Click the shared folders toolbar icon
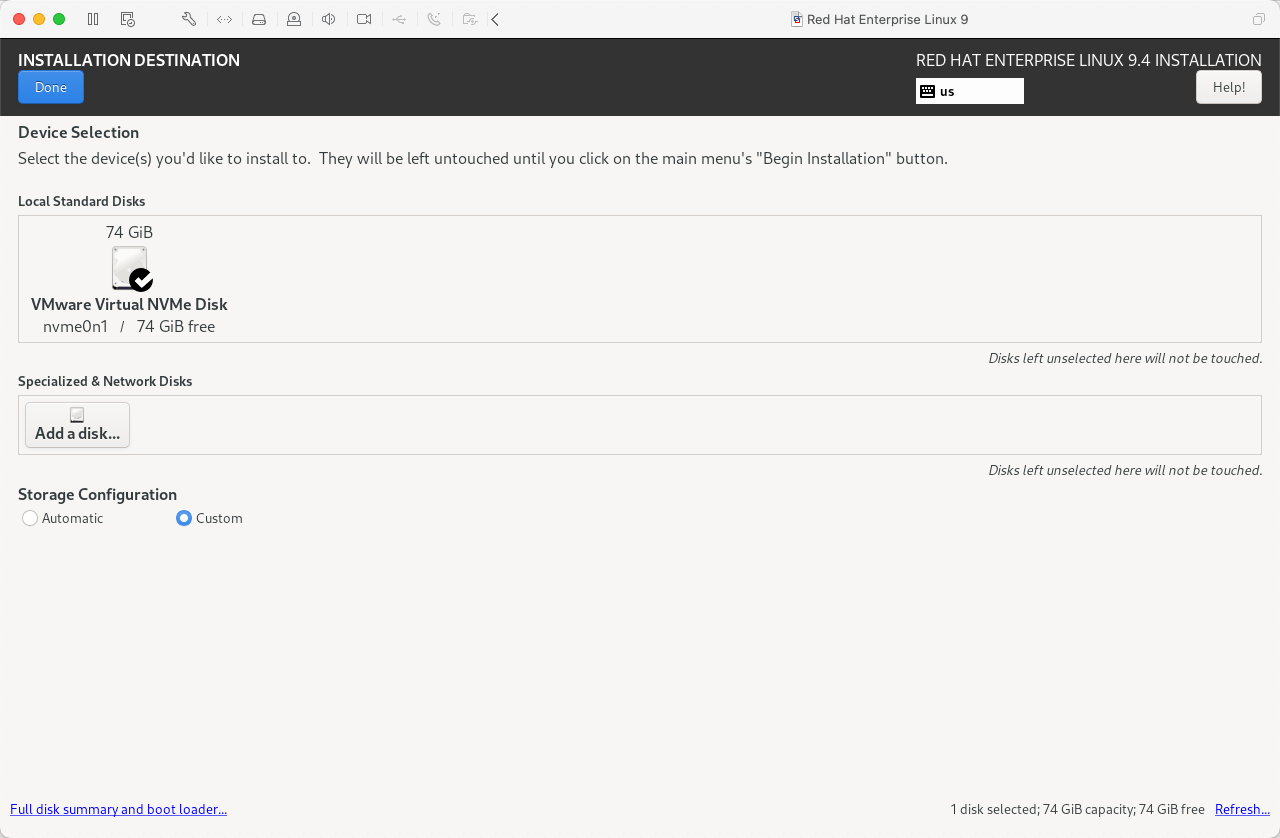1280x838 pixels. [x=469, y=19]
